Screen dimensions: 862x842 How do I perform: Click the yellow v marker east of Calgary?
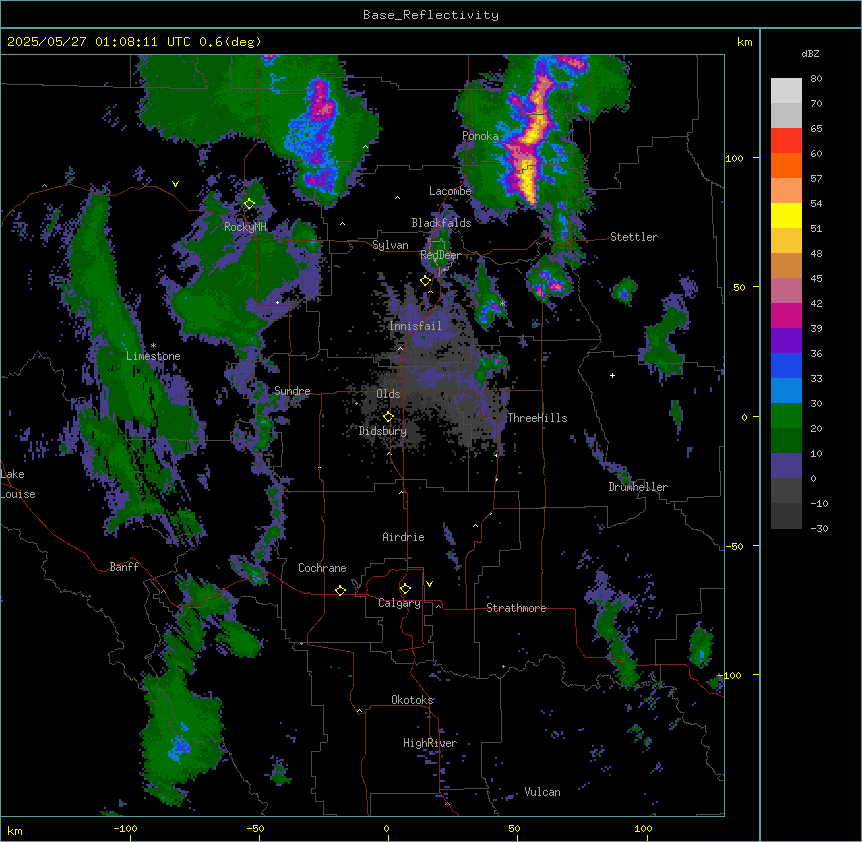tap(429, 584)
